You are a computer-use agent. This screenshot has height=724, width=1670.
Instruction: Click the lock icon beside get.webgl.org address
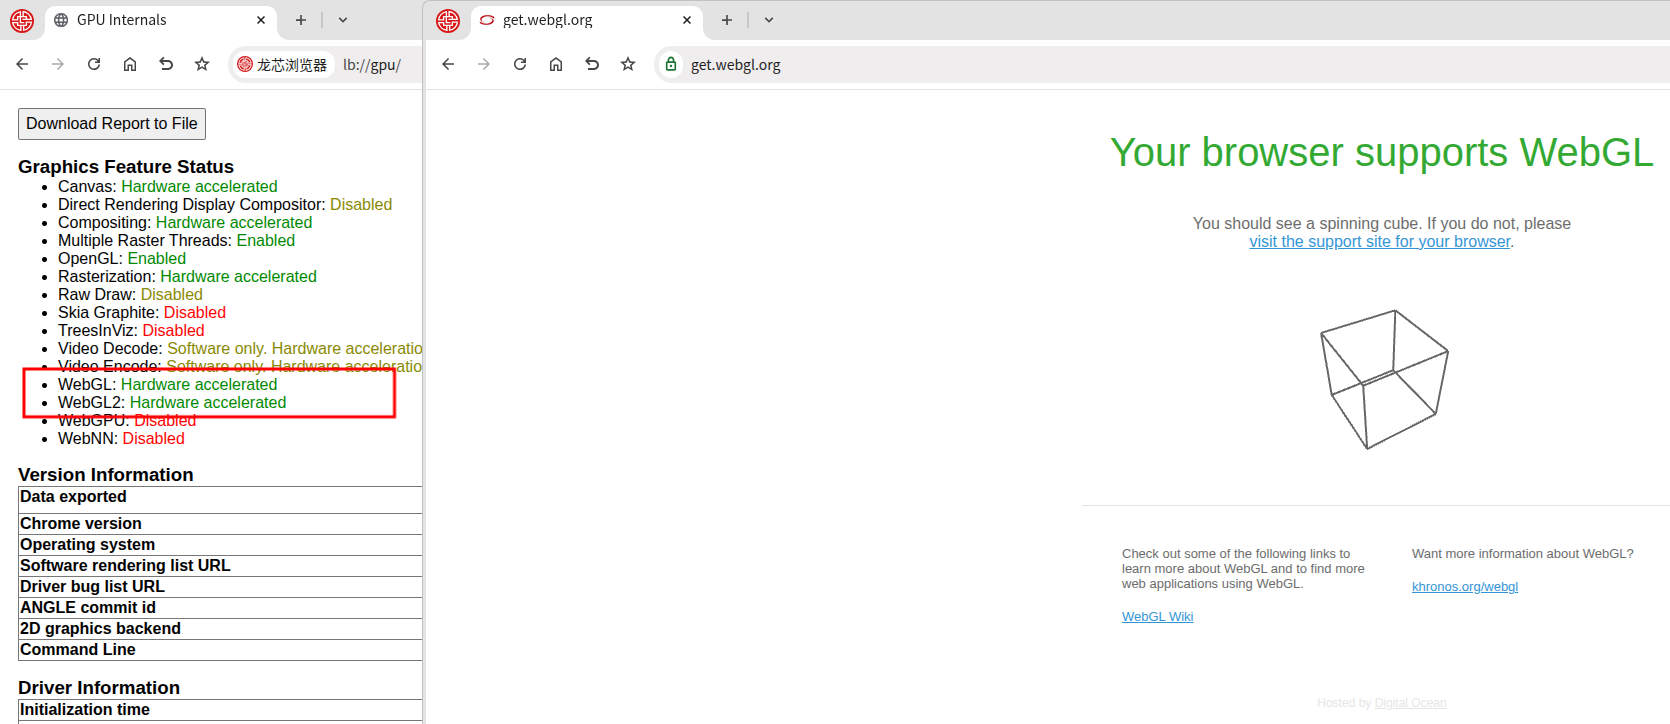(x=671, y=64)
